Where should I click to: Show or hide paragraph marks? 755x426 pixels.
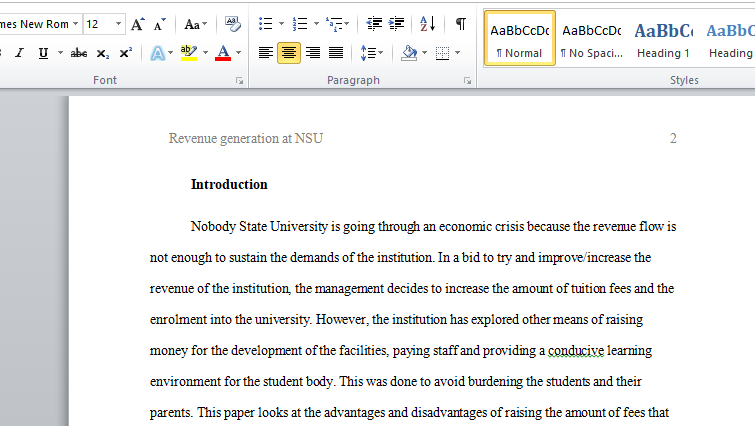pyautogui.click(x=461, y=24)
